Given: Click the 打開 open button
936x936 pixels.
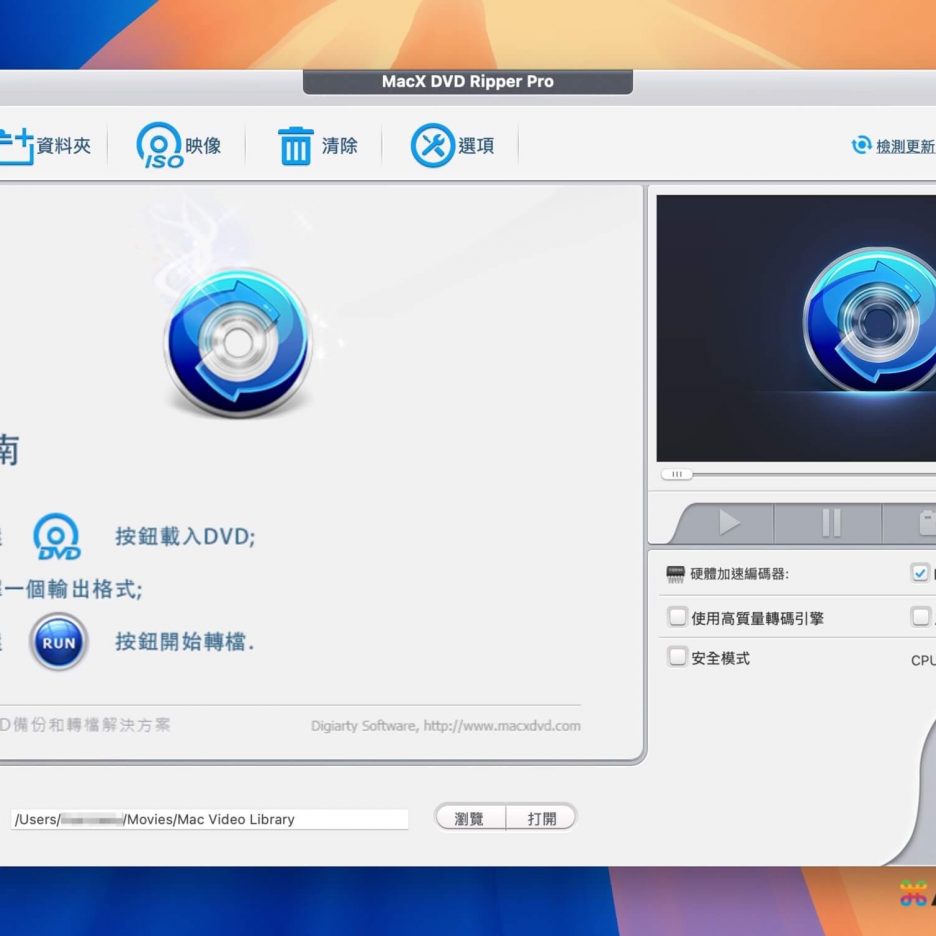Looking at the screenshot, I should 541,818.
